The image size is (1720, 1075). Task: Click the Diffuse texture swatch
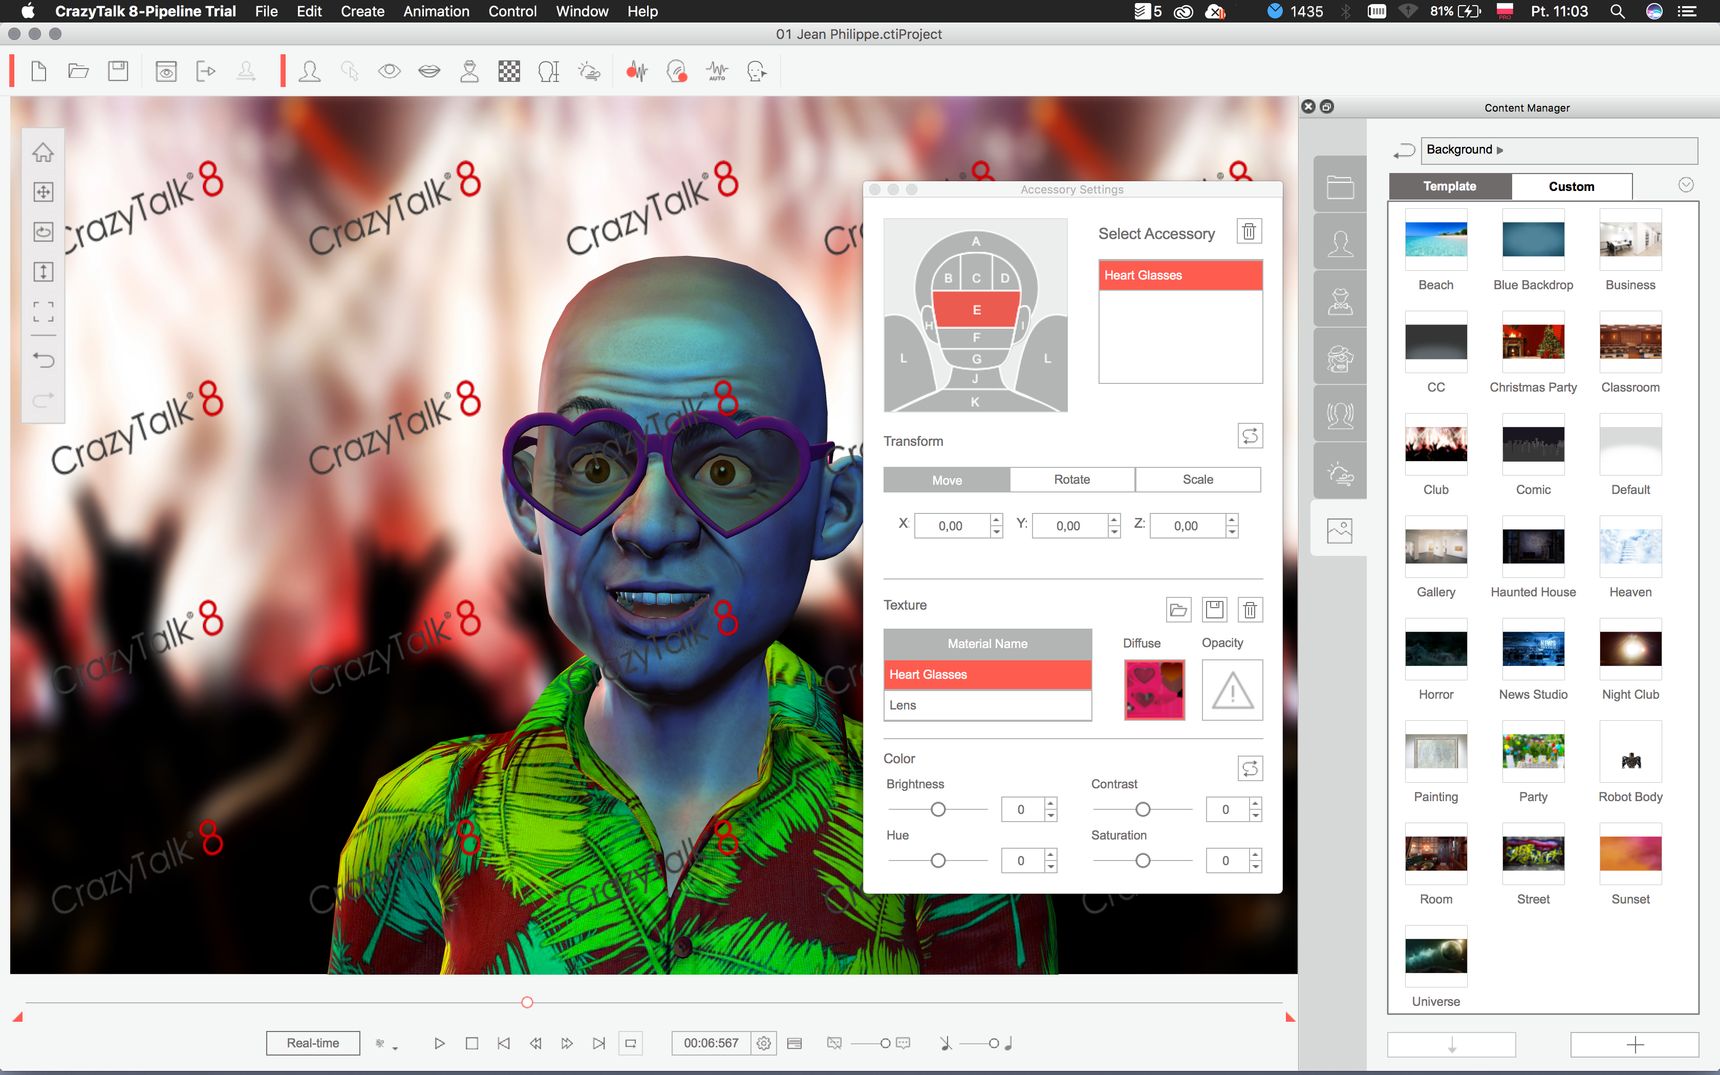(1154, 690)
